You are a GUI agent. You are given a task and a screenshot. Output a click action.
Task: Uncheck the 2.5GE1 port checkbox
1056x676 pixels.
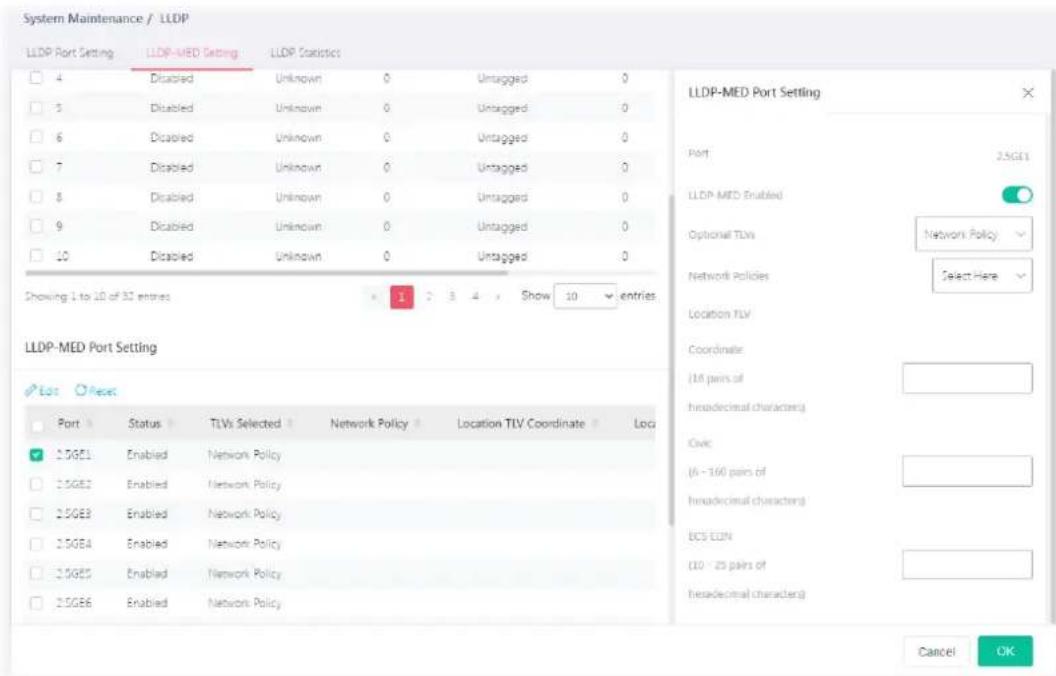(x=36, y=455)
